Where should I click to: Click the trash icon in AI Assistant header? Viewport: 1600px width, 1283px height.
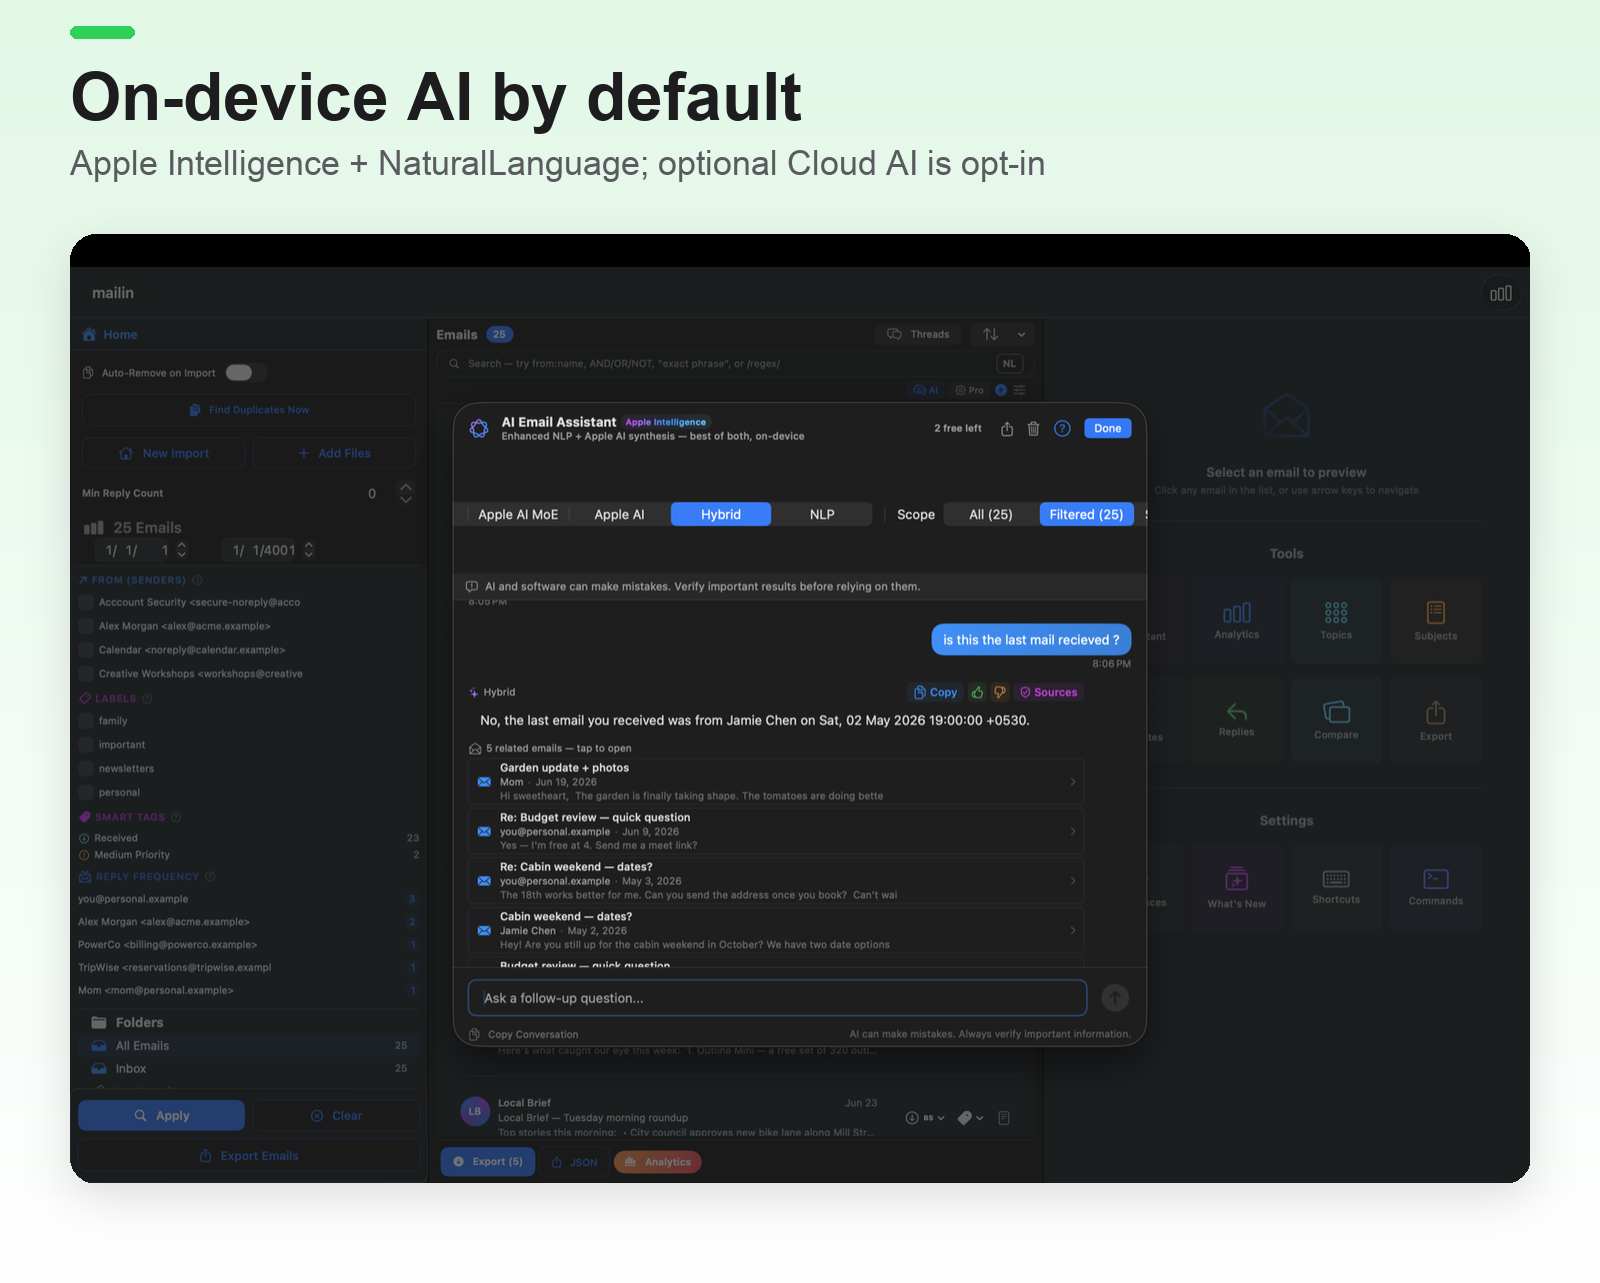point(1033,429)
